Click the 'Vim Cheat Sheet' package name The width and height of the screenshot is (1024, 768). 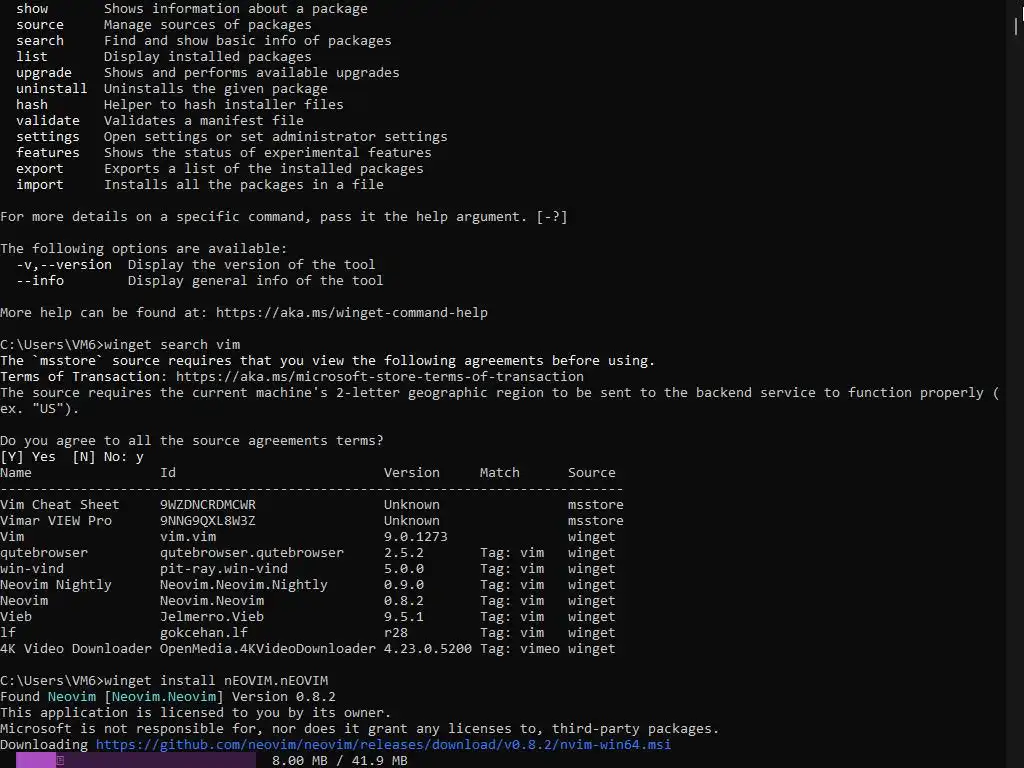pyautogui.click(x=60, y=505)
